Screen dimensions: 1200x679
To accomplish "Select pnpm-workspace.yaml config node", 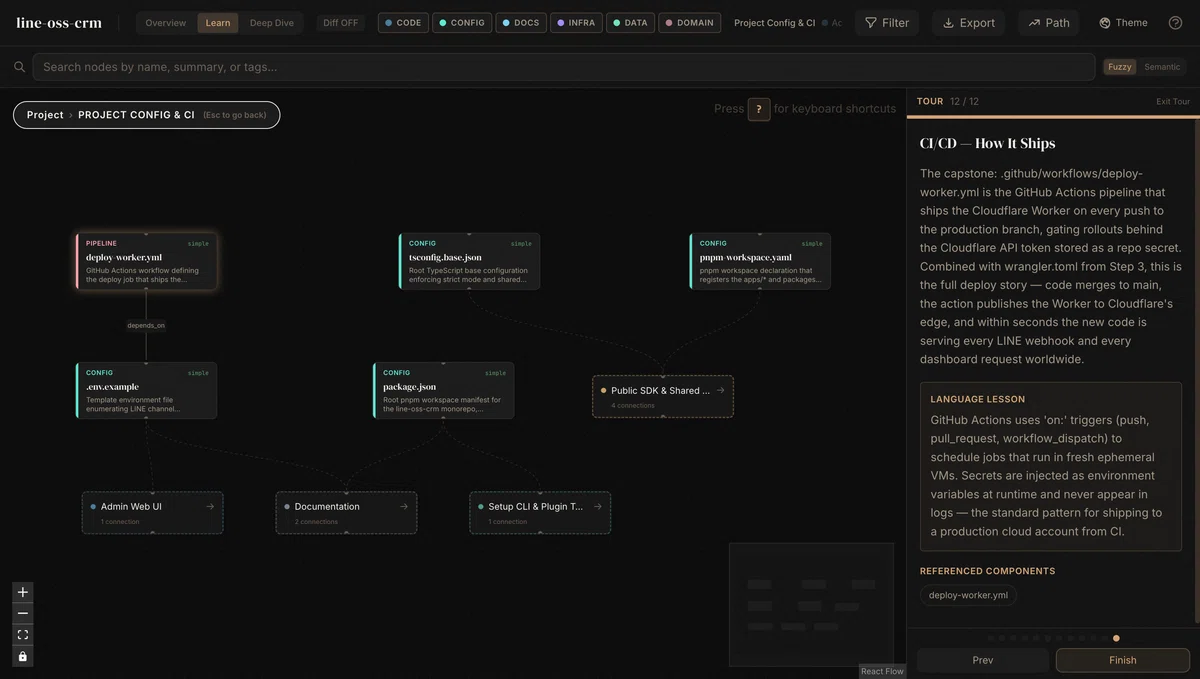I will (x=760, y=262).
